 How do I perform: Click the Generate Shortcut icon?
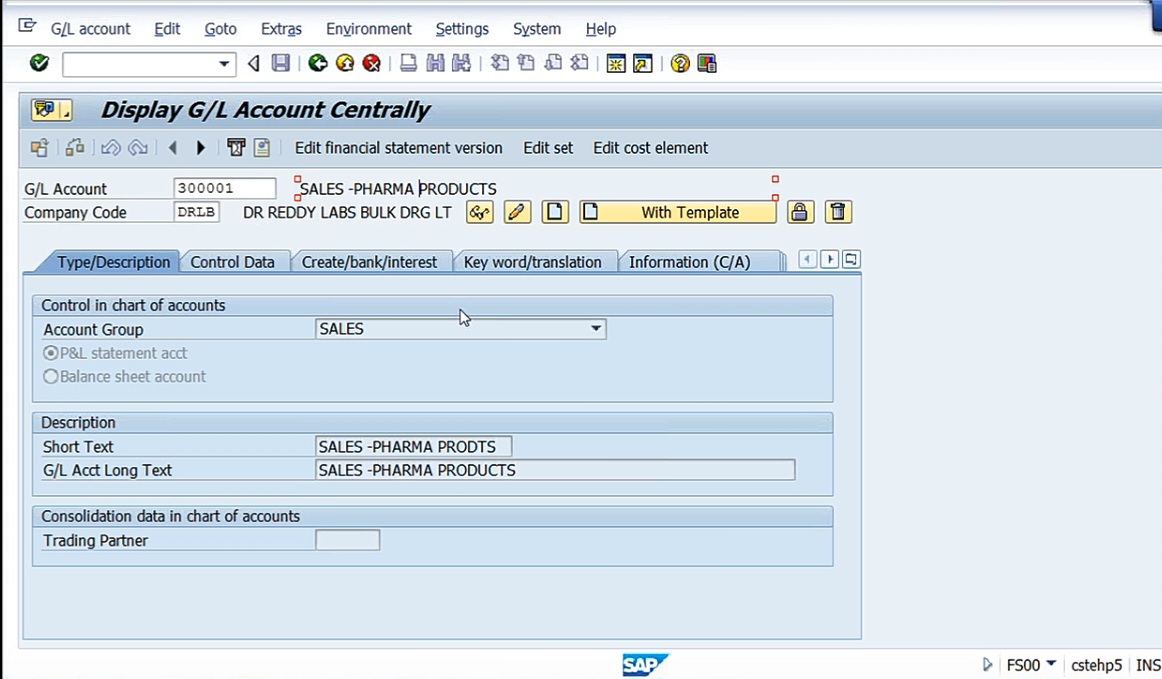pos(643,63)
